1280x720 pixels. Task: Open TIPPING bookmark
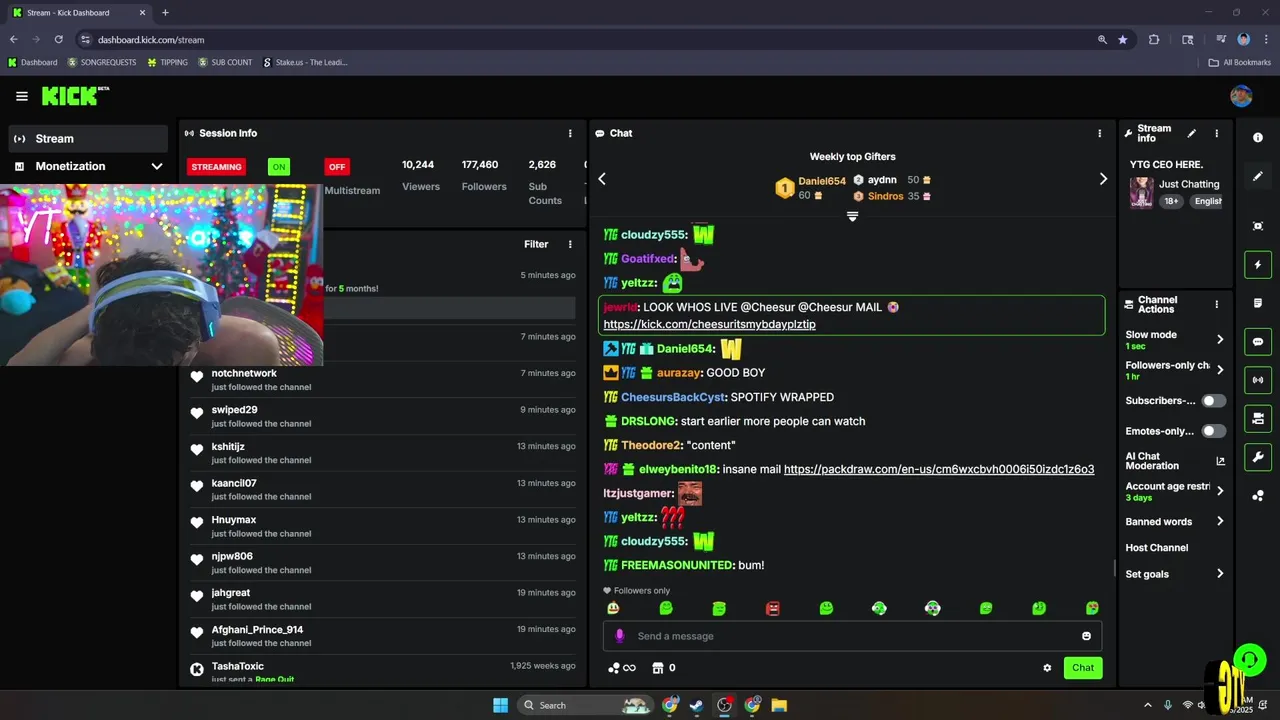167,62
